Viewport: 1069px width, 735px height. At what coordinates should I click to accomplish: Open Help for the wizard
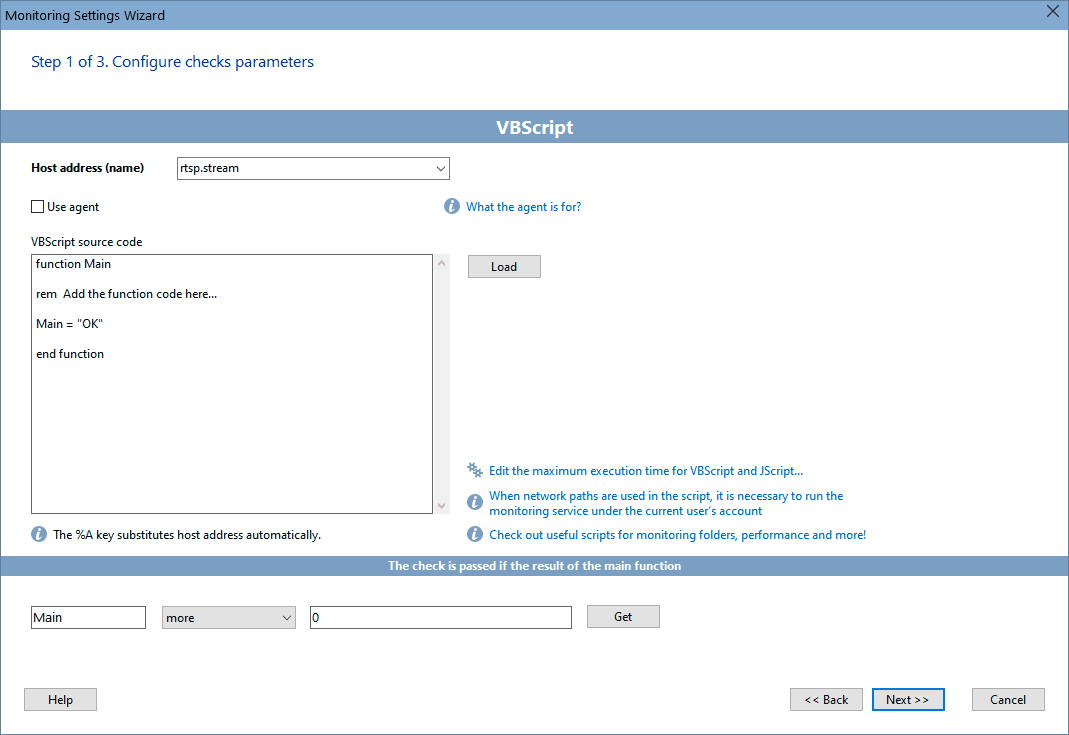pos(60,699)
